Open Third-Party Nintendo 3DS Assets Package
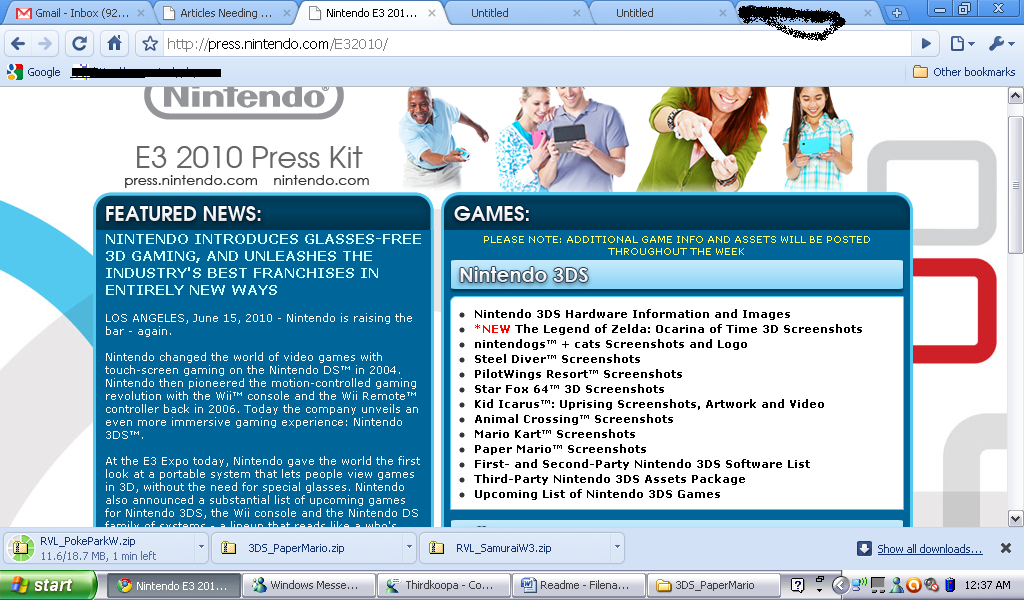Screen dimensions: 1024x600 click(609, 479)
